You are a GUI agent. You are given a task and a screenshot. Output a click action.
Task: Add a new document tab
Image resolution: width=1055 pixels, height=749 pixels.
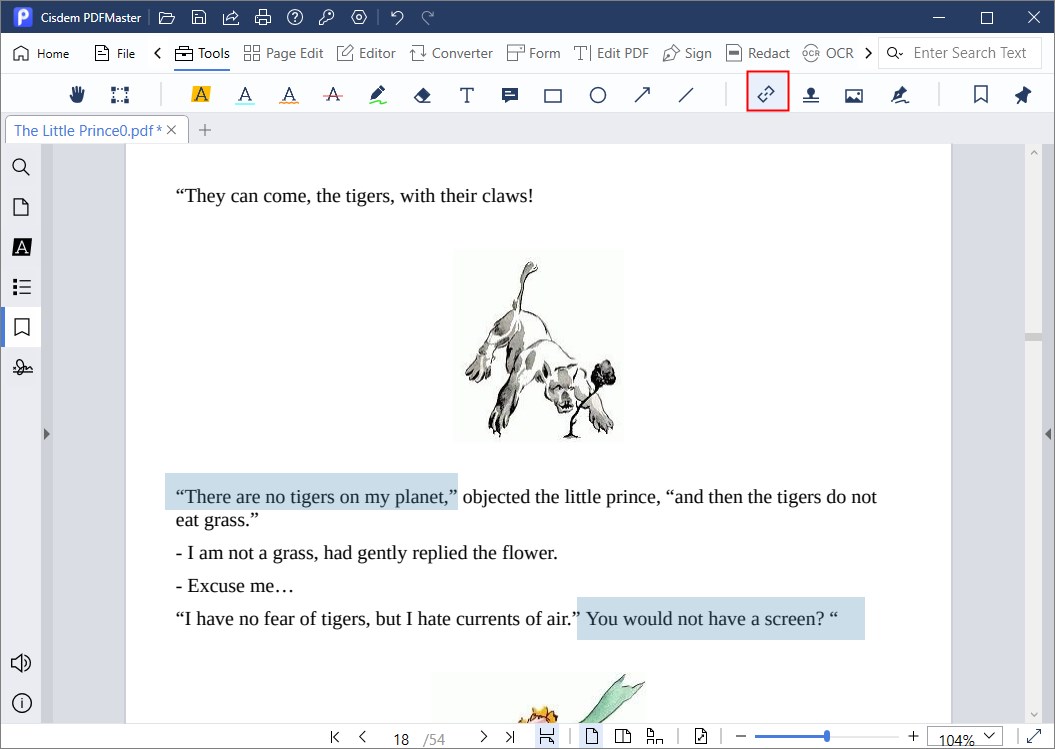click(205, 130)
